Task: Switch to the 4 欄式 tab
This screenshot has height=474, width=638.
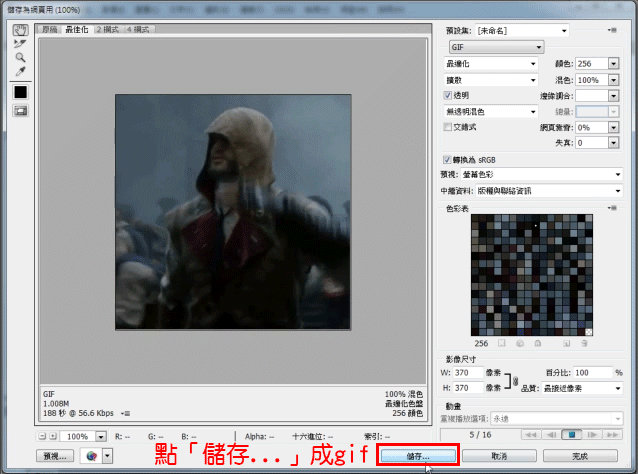Action: coord(138,29)
